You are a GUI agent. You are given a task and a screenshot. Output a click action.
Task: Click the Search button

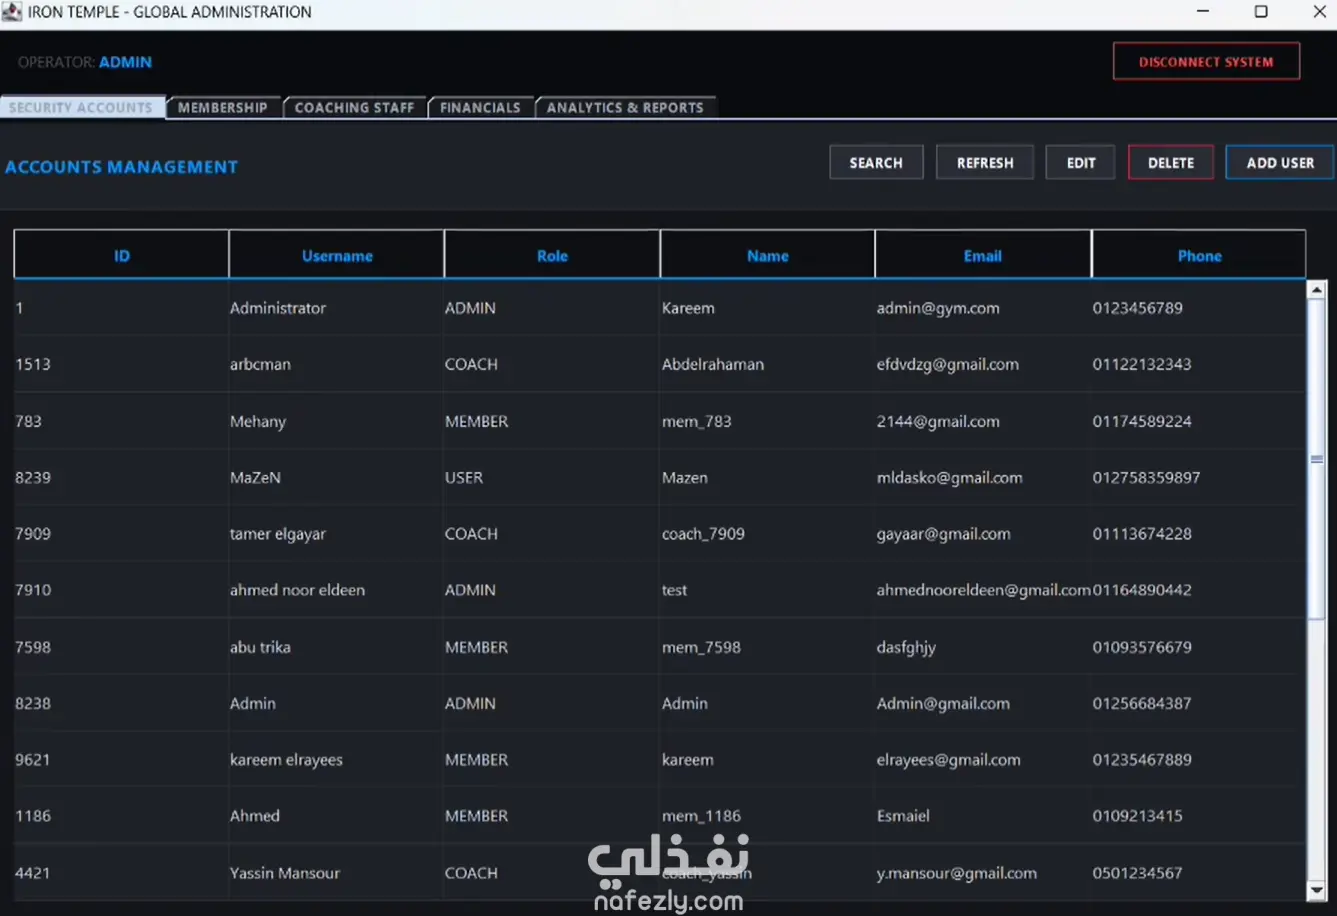pyautogui.click(x=876, y=162)
